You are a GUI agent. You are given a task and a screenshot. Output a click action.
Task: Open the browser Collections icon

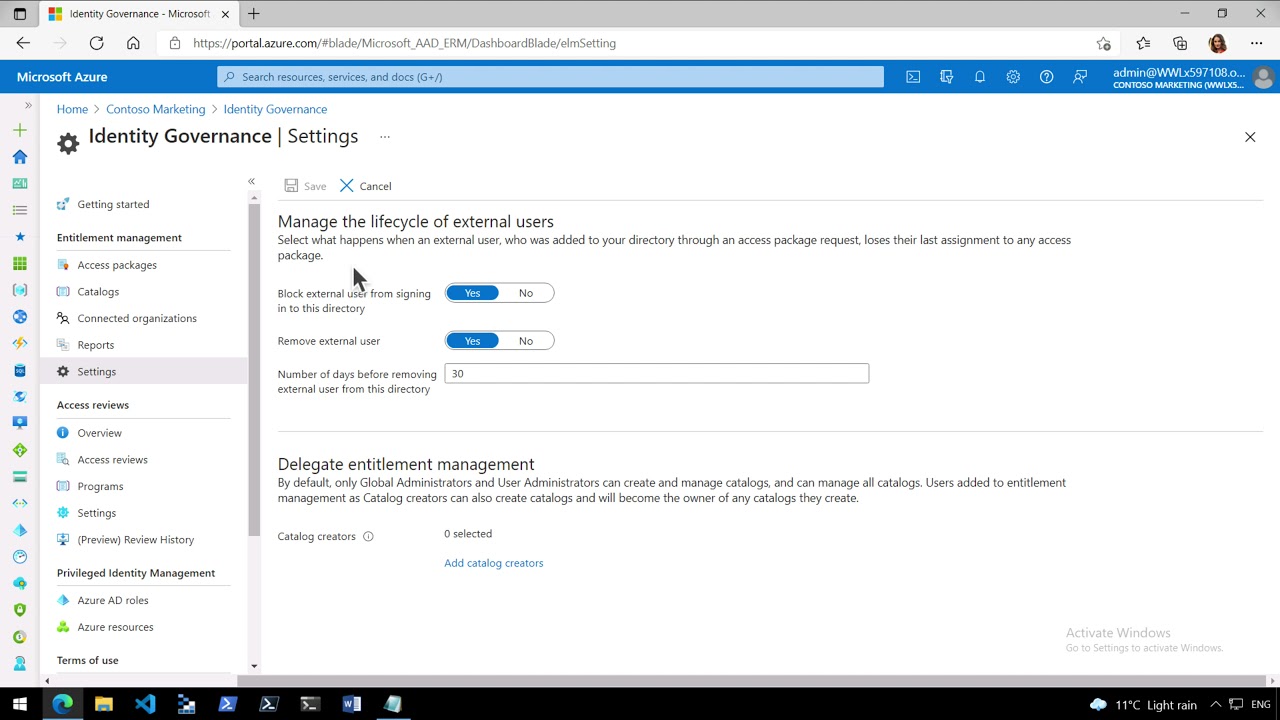coord(1180,43)
